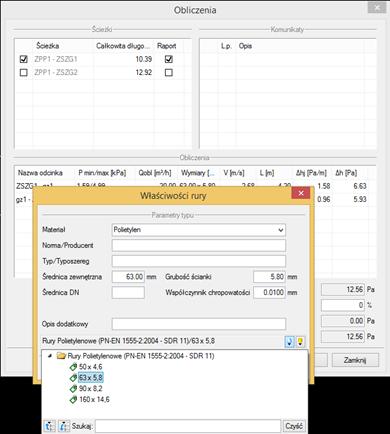
Task: Select pipe size 63 x 5,8
Action: click(x=90, y=378)
